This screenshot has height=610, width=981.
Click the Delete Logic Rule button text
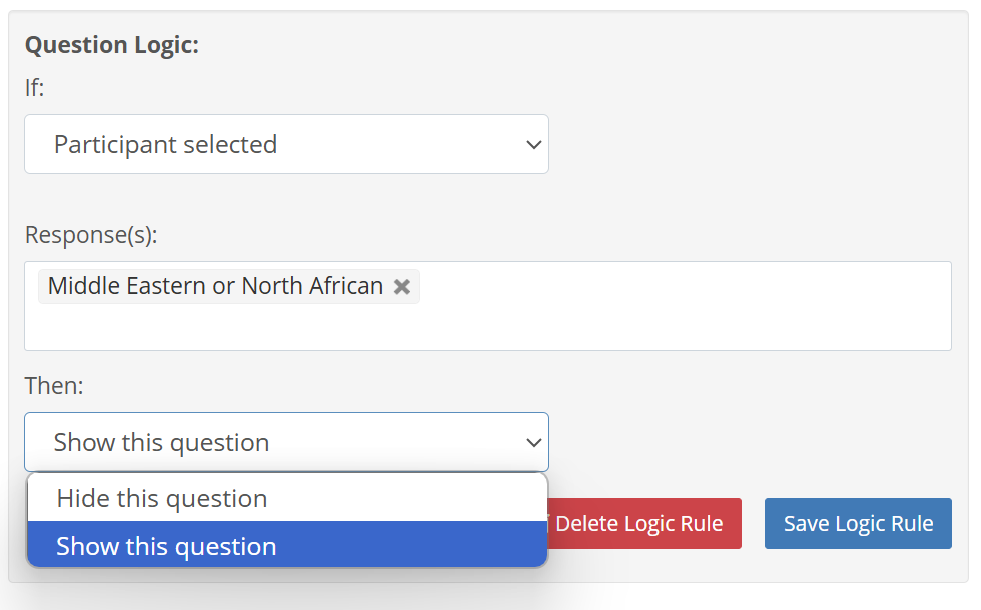click(639, 524)
